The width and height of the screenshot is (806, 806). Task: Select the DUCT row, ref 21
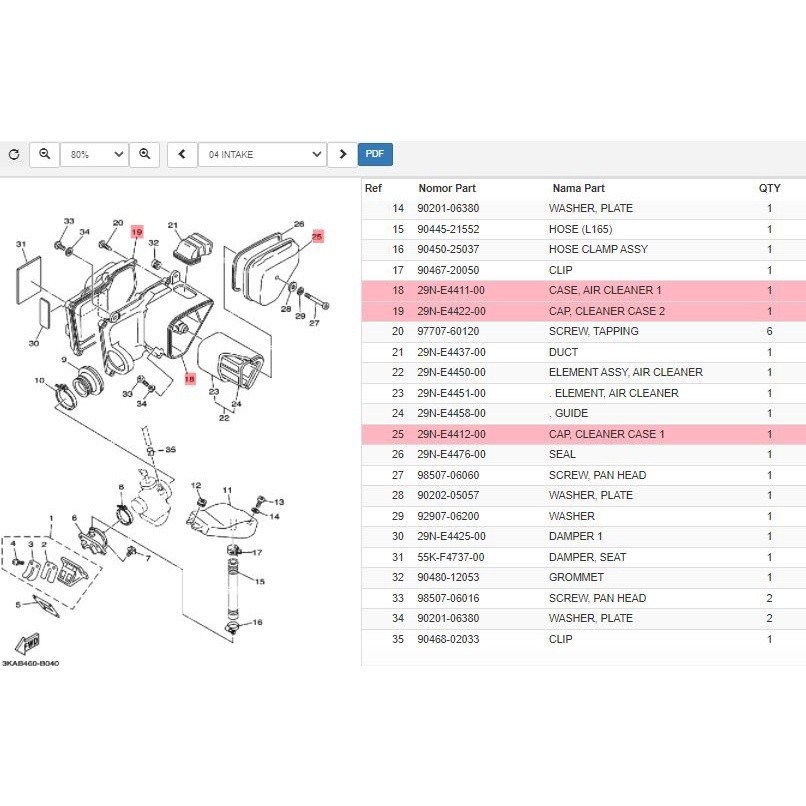(583, 352)
